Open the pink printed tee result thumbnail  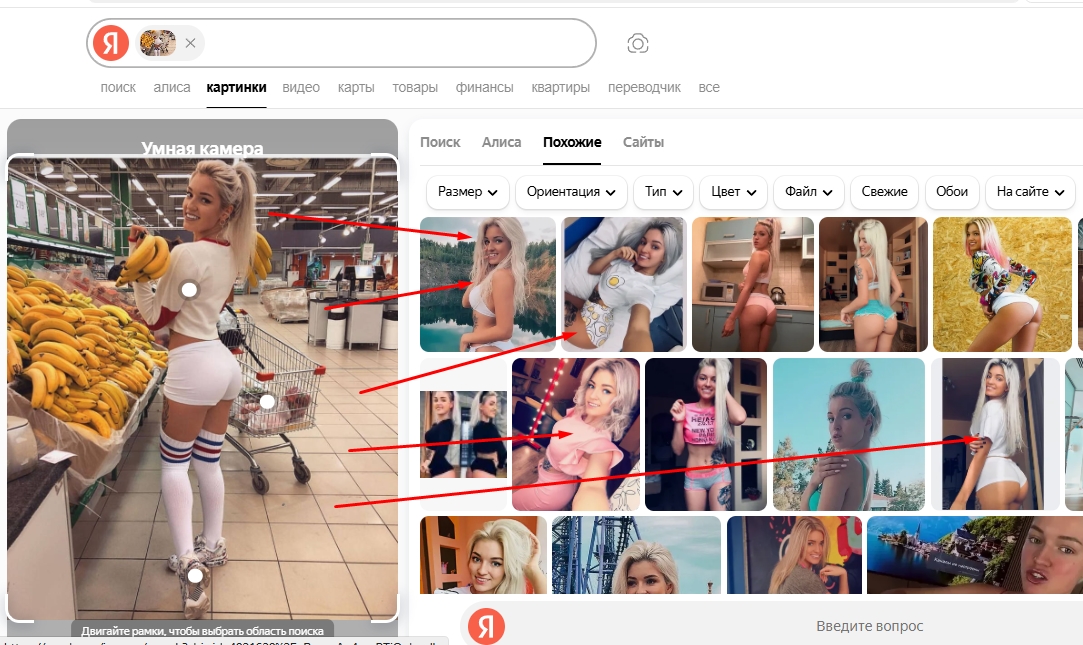706,434
